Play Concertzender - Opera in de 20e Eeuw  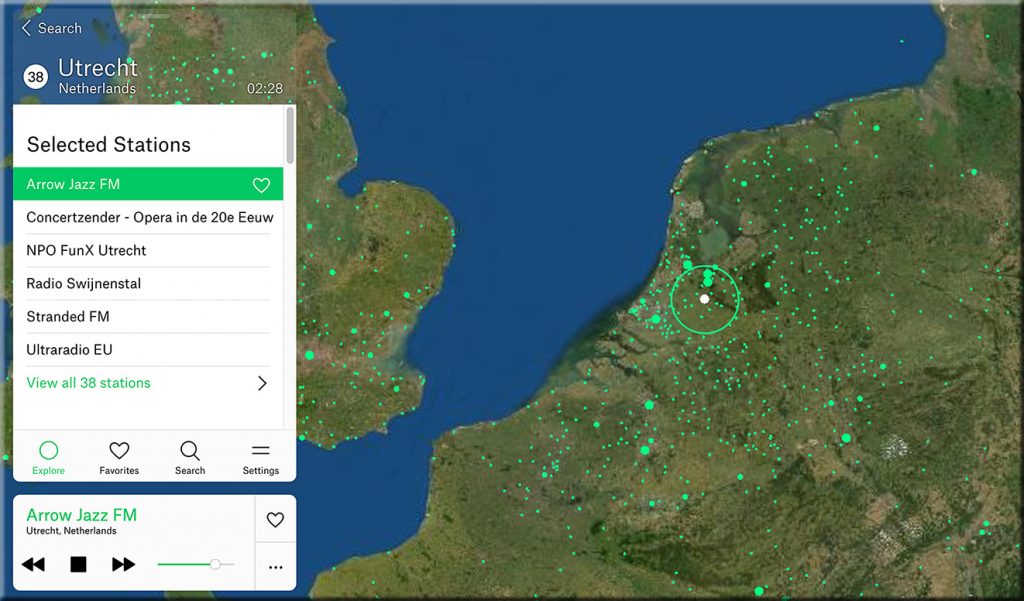(150, 218)
